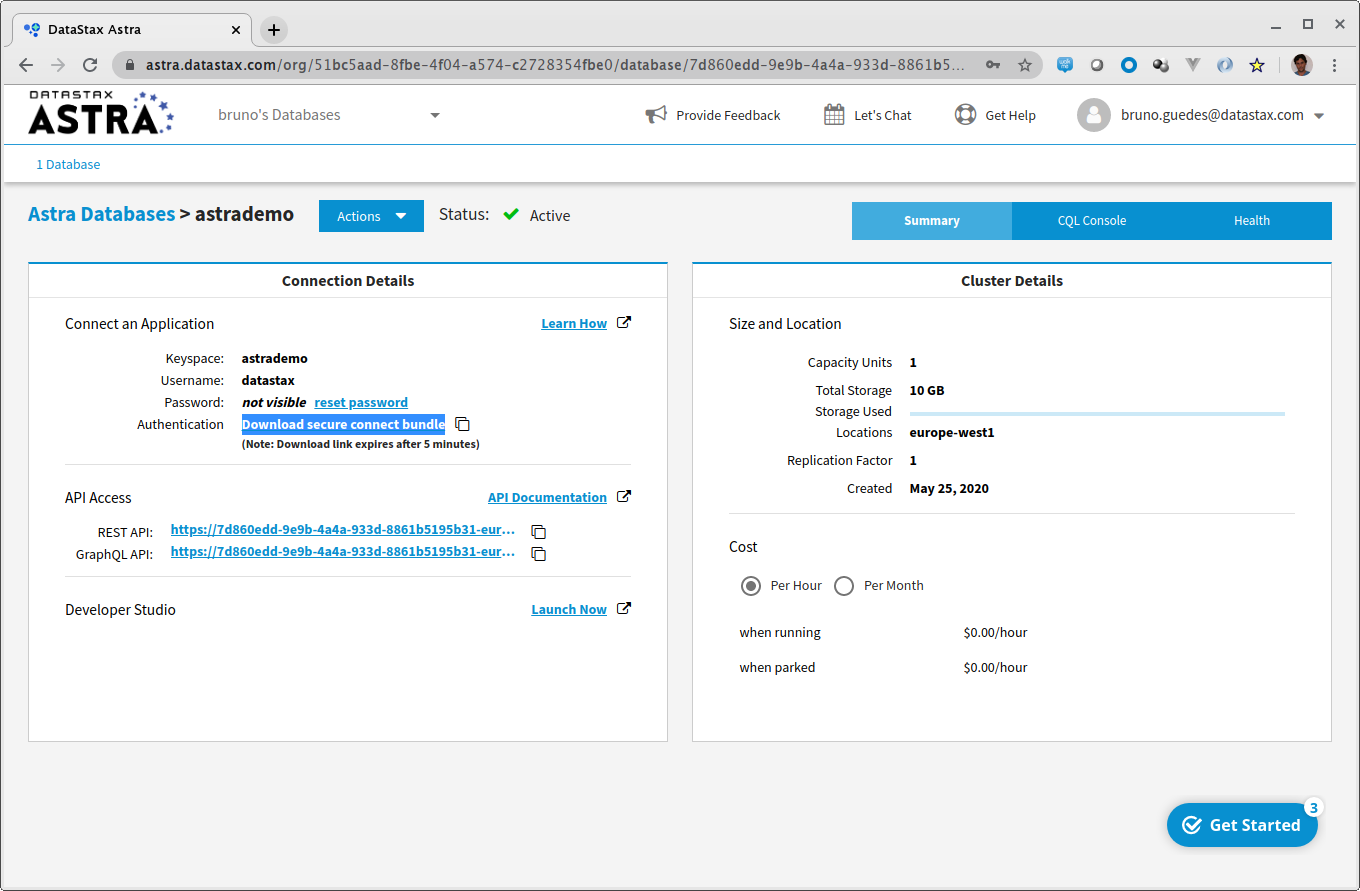Click the 10 GB total storage value
The height and width of the screenshot is (891, 1360).
(x=927, y=391)
